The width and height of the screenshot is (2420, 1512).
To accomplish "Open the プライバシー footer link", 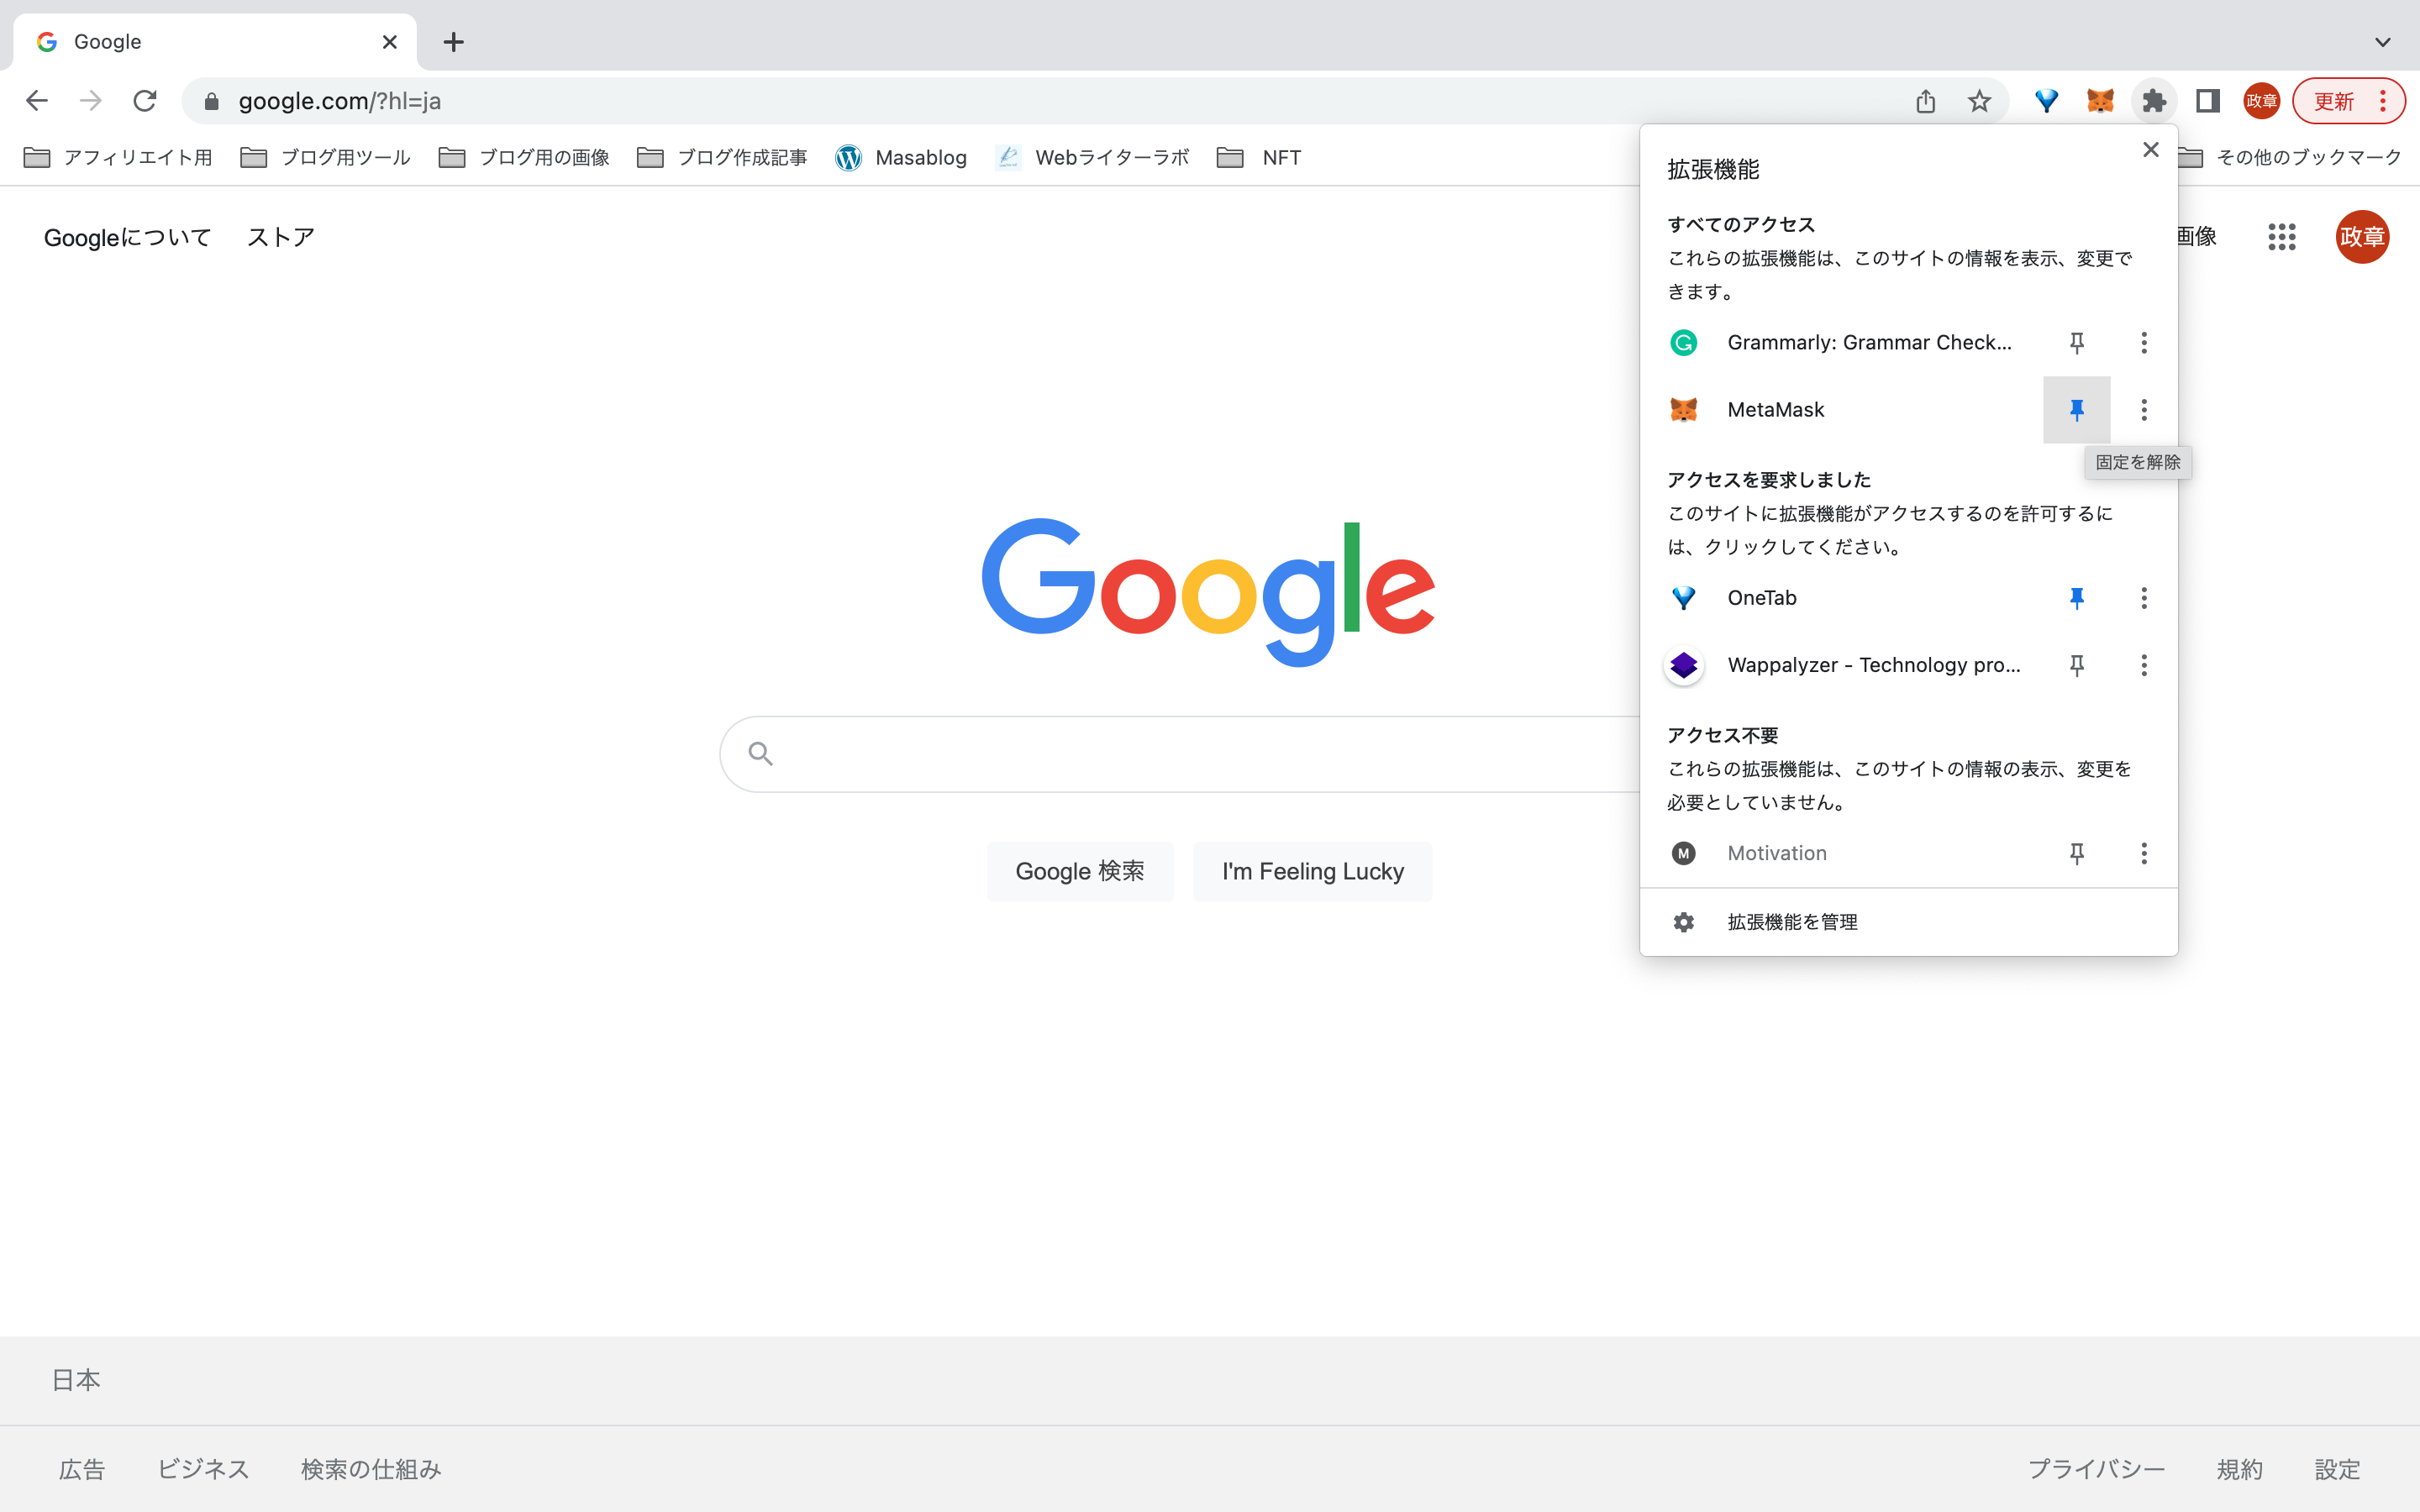I will click(x=2096, y=1469).
